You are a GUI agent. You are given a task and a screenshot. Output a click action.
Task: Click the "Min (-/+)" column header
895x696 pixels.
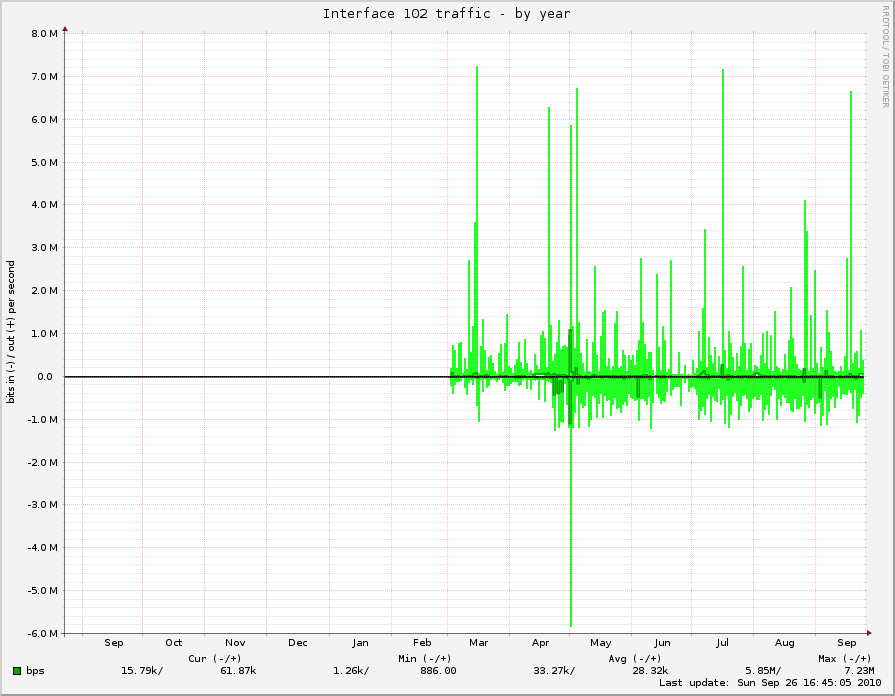(425, 658)
